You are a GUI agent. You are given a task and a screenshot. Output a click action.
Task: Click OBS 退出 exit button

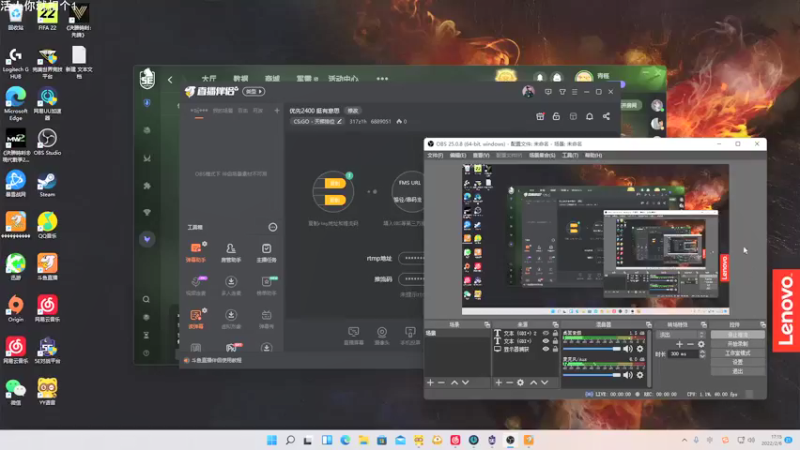coord(737,371)
